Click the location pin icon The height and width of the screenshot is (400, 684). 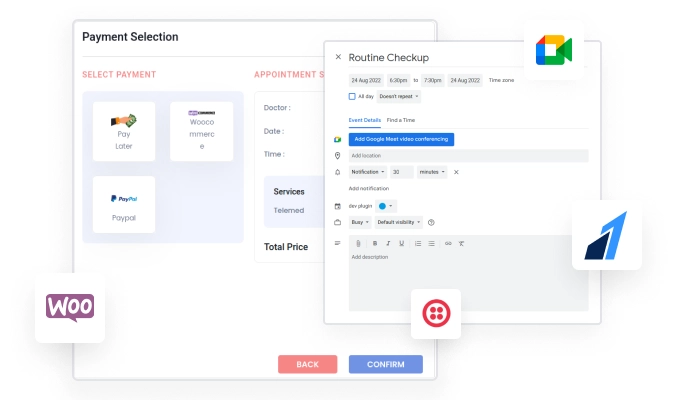click(x=337, y=156)
